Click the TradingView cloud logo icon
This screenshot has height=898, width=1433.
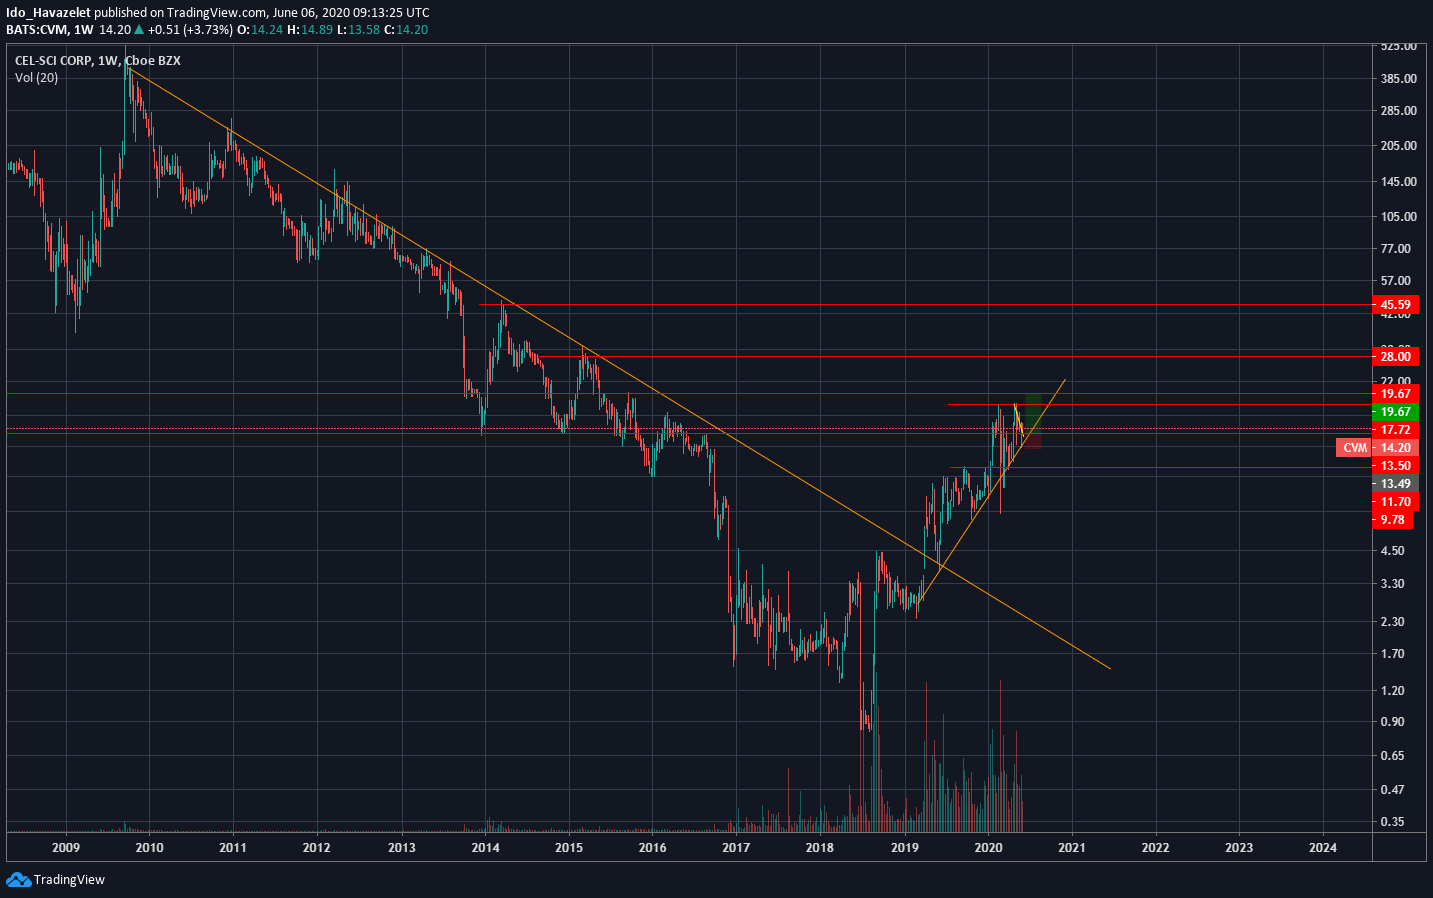18,880
